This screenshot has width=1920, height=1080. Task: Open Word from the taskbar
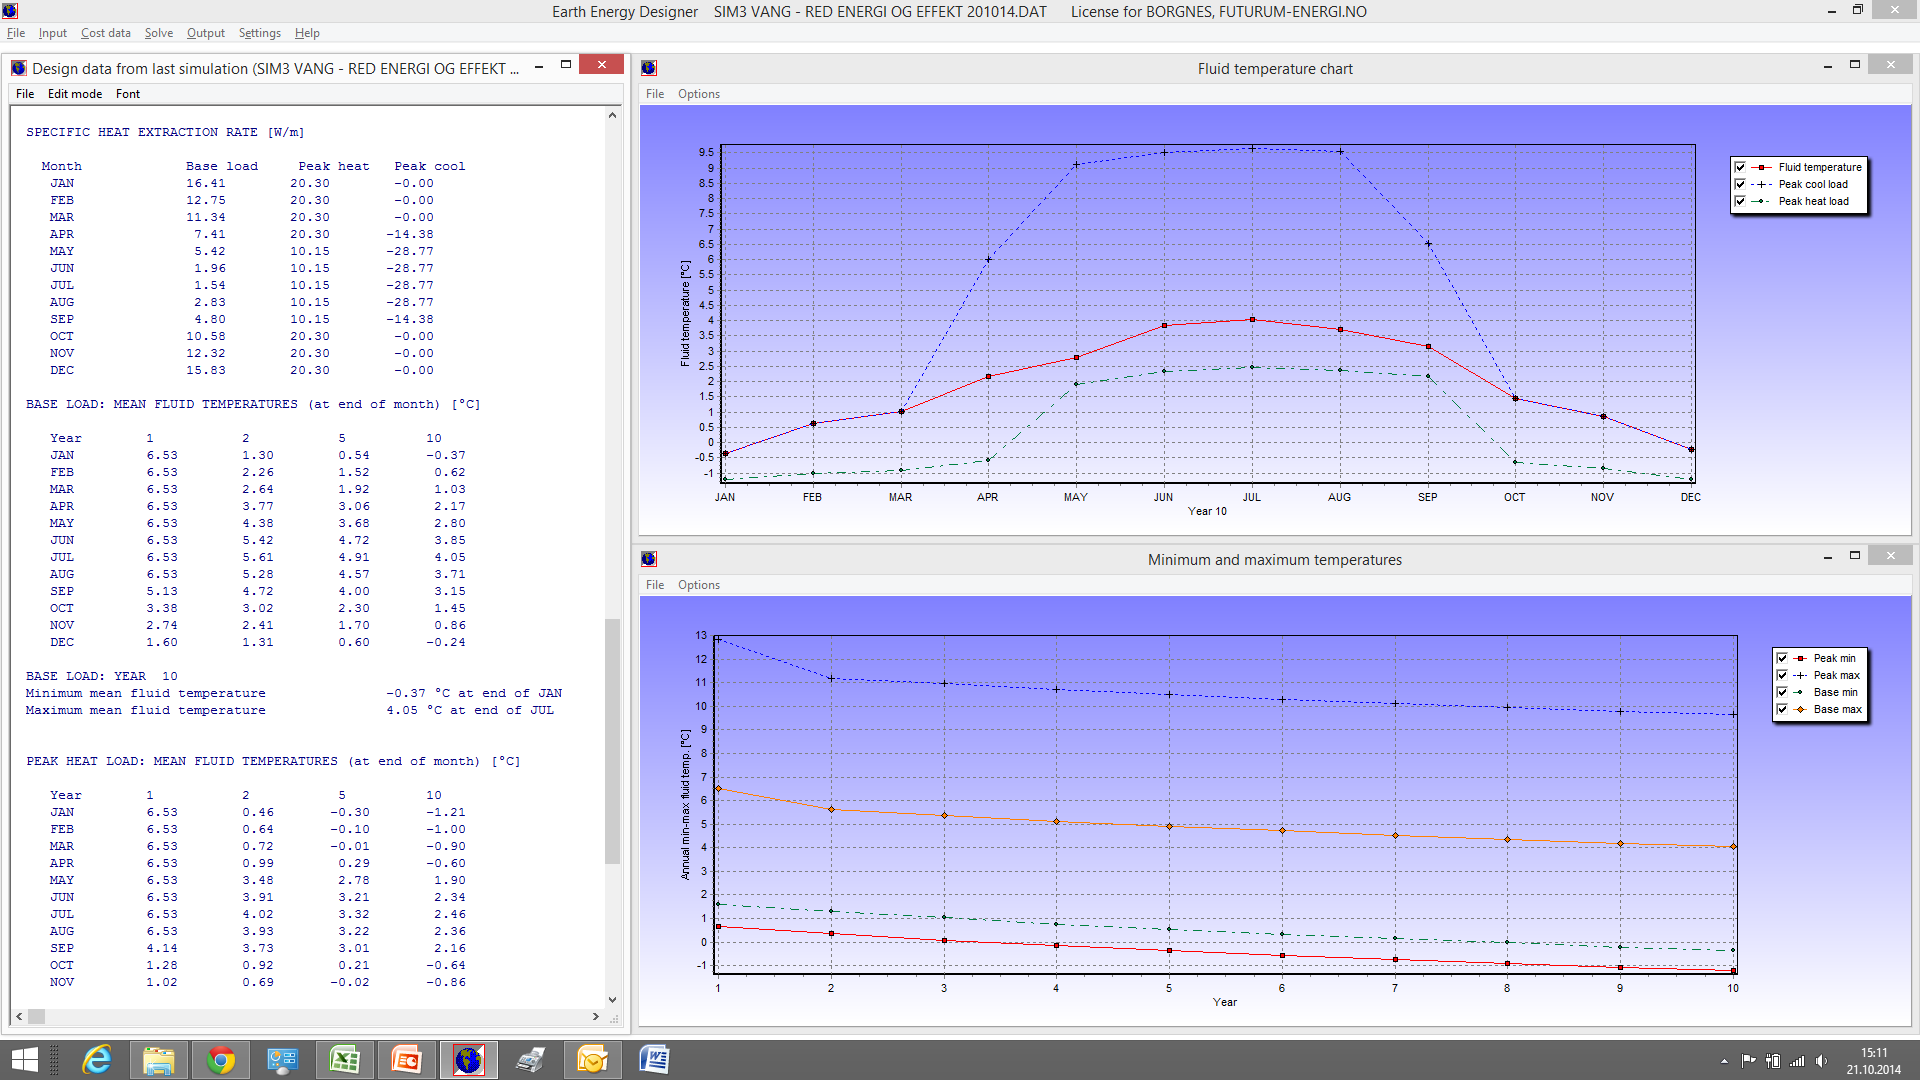(654, 1060)
